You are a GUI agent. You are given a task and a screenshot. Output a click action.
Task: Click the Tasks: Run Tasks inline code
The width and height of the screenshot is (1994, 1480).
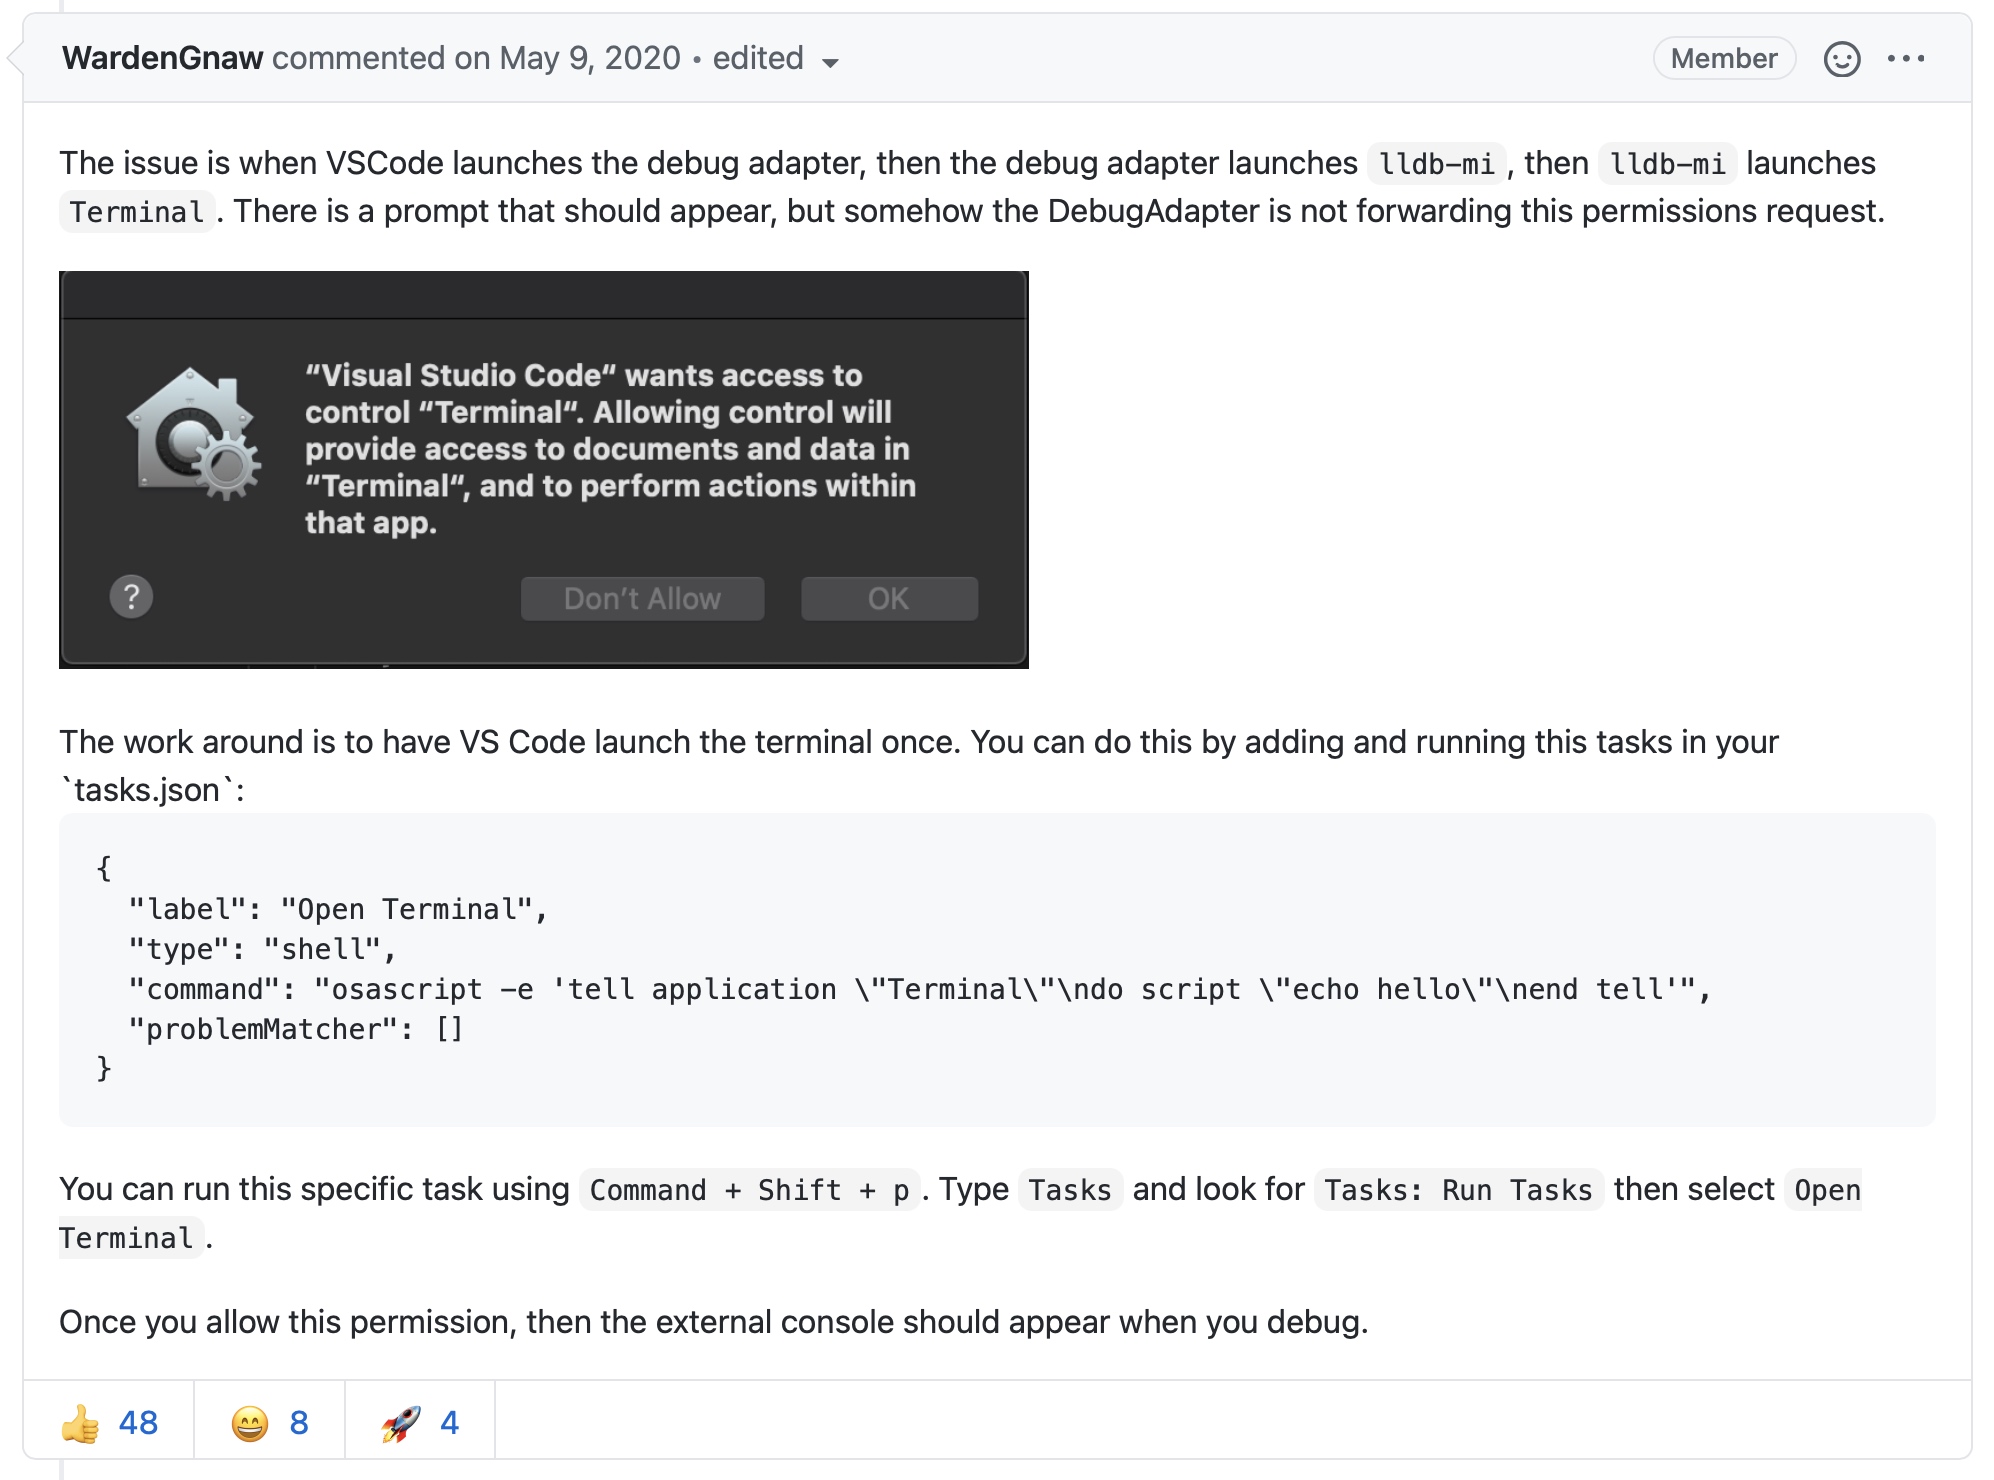point(1458,1190)
